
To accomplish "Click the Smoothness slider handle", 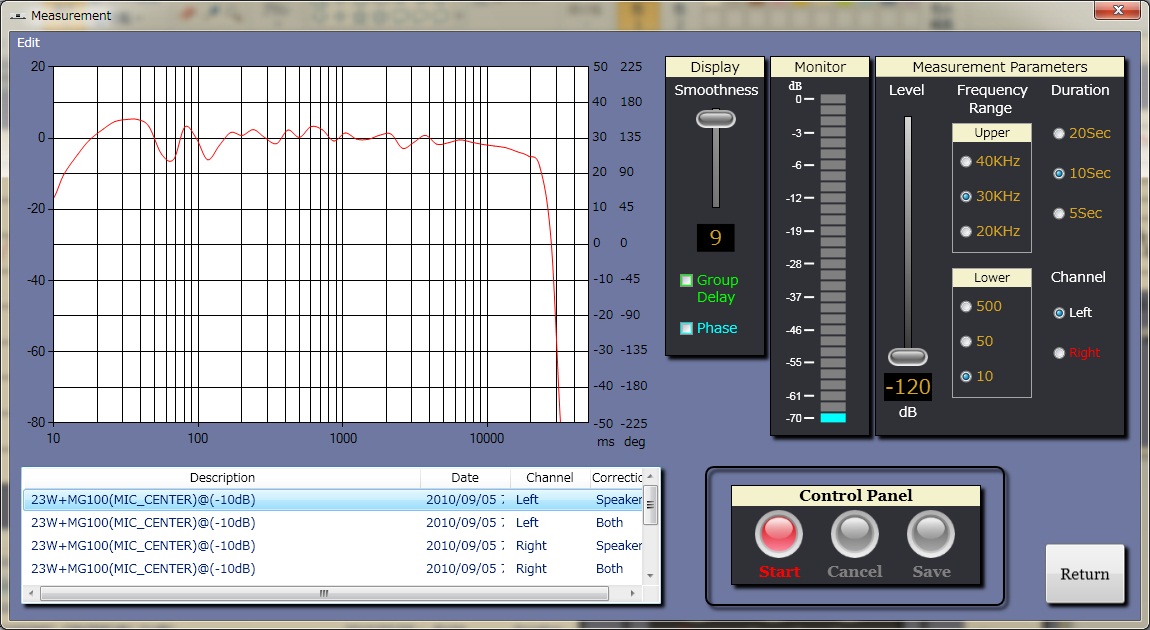I will tap(715, 118).
